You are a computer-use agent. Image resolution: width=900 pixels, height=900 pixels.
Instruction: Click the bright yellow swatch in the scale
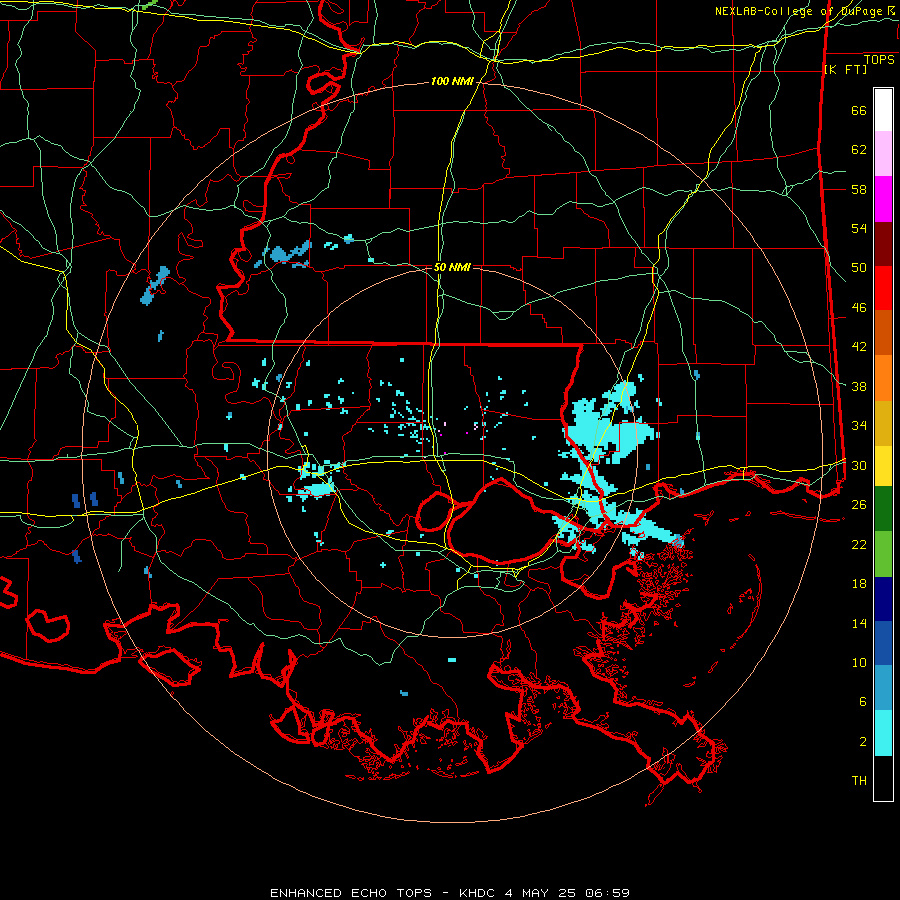pos(883,466)
